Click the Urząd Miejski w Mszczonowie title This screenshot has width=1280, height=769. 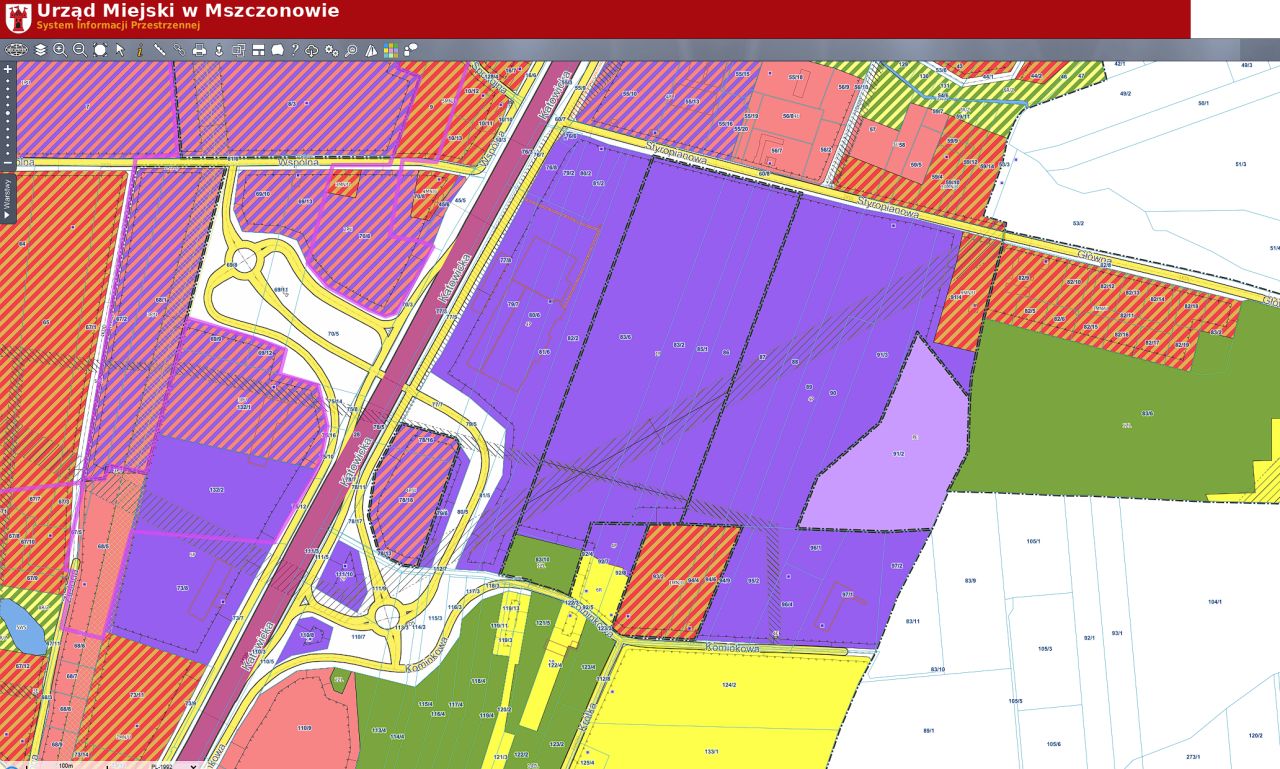(187, 11)
